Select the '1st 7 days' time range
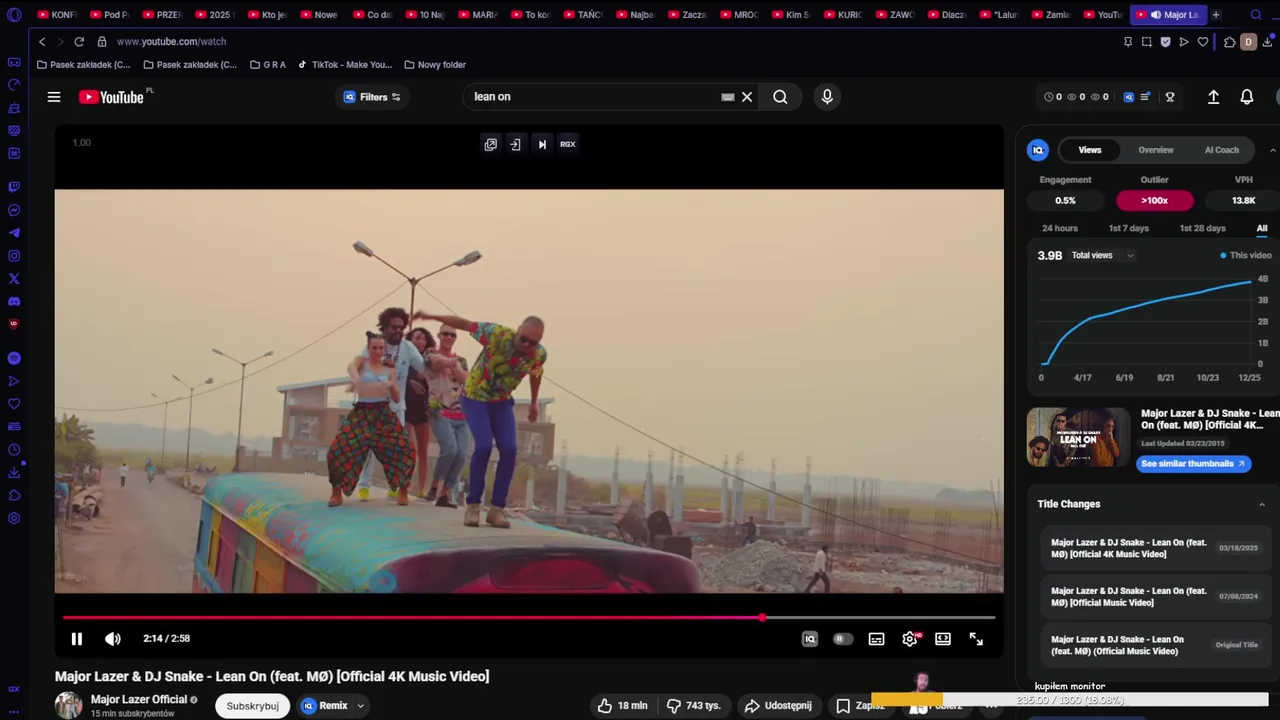Viewport: 1280px width, 720px height. 1129,228
